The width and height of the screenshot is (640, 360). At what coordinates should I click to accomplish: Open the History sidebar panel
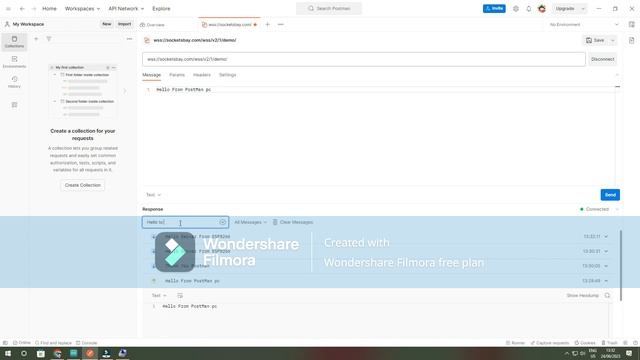(x=14, y=82)
